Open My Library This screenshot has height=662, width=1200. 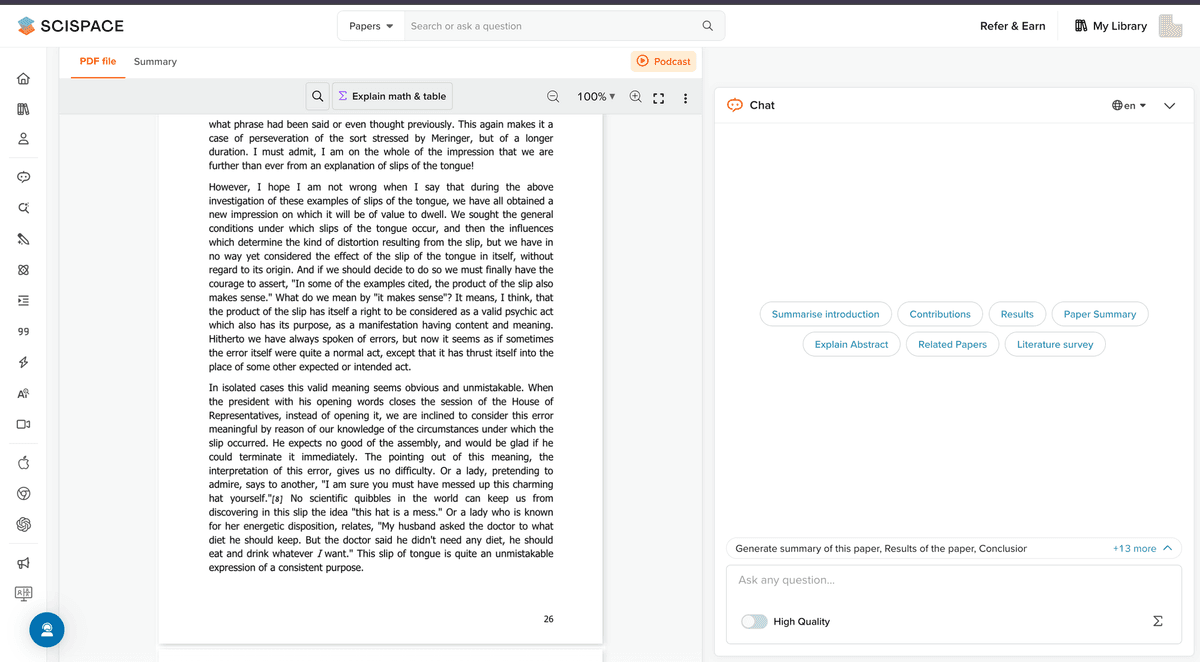pos(1110,26)
